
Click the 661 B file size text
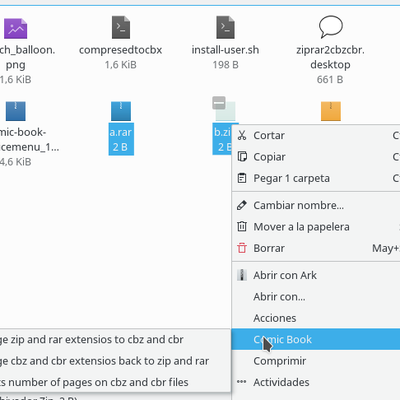pos(330,79)
